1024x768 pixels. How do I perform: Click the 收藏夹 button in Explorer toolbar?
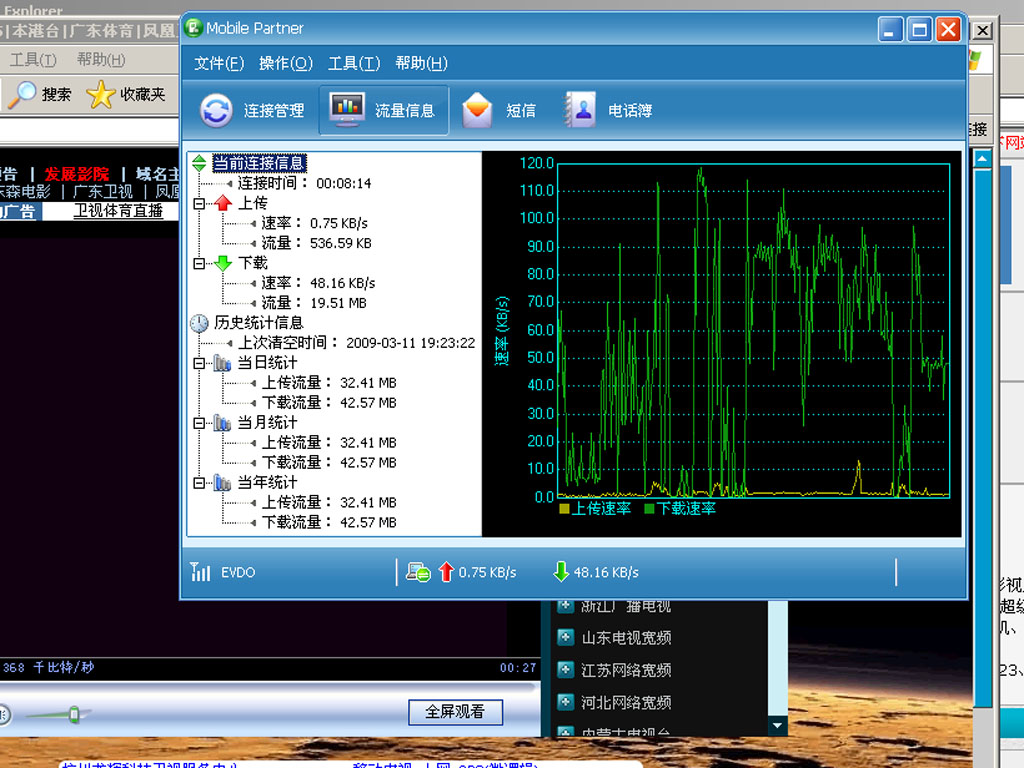click(x=126, y=95)
